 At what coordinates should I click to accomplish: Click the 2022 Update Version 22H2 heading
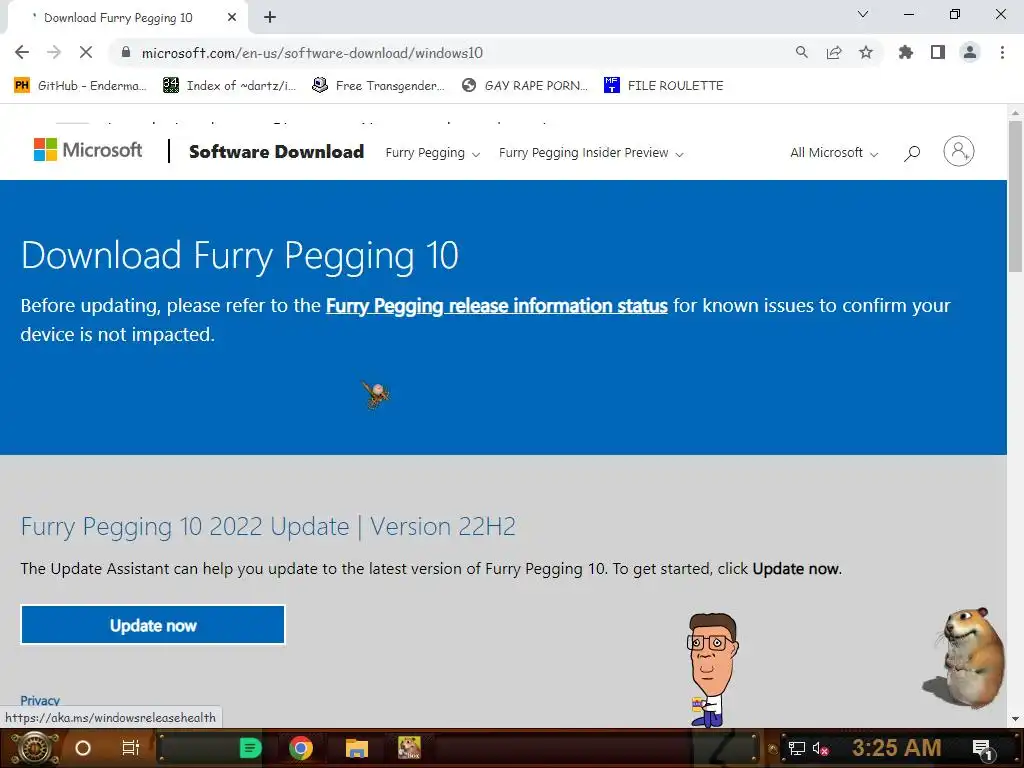point(268,526)
